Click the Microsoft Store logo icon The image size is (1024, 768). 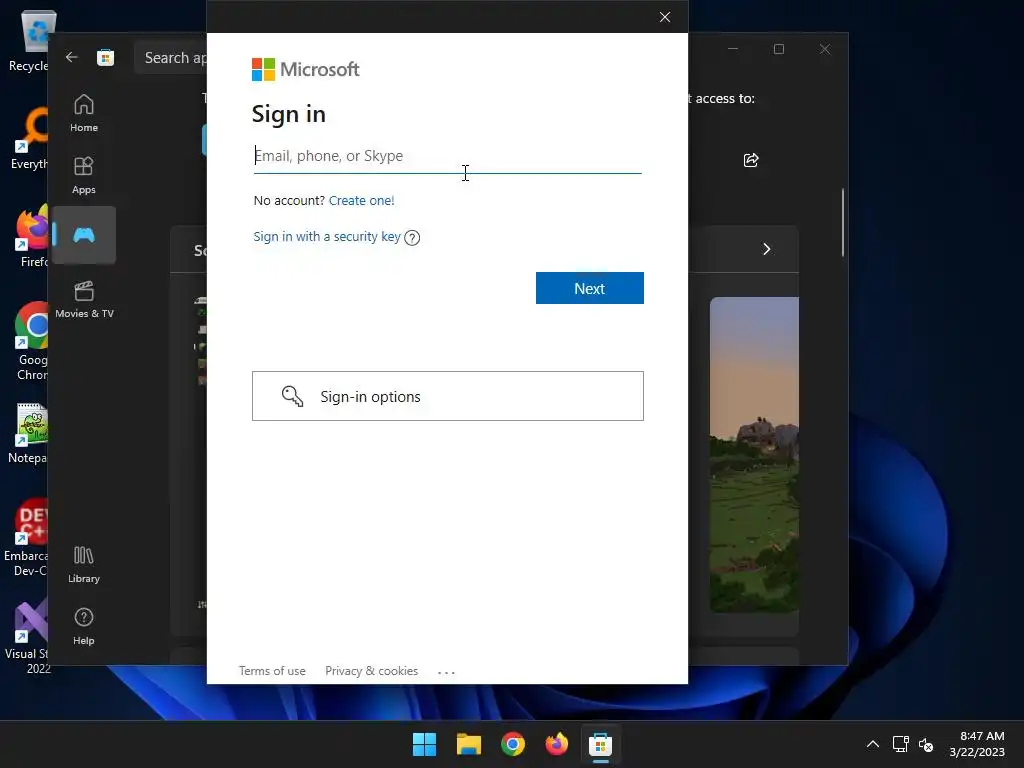click(x=105, y=57)
